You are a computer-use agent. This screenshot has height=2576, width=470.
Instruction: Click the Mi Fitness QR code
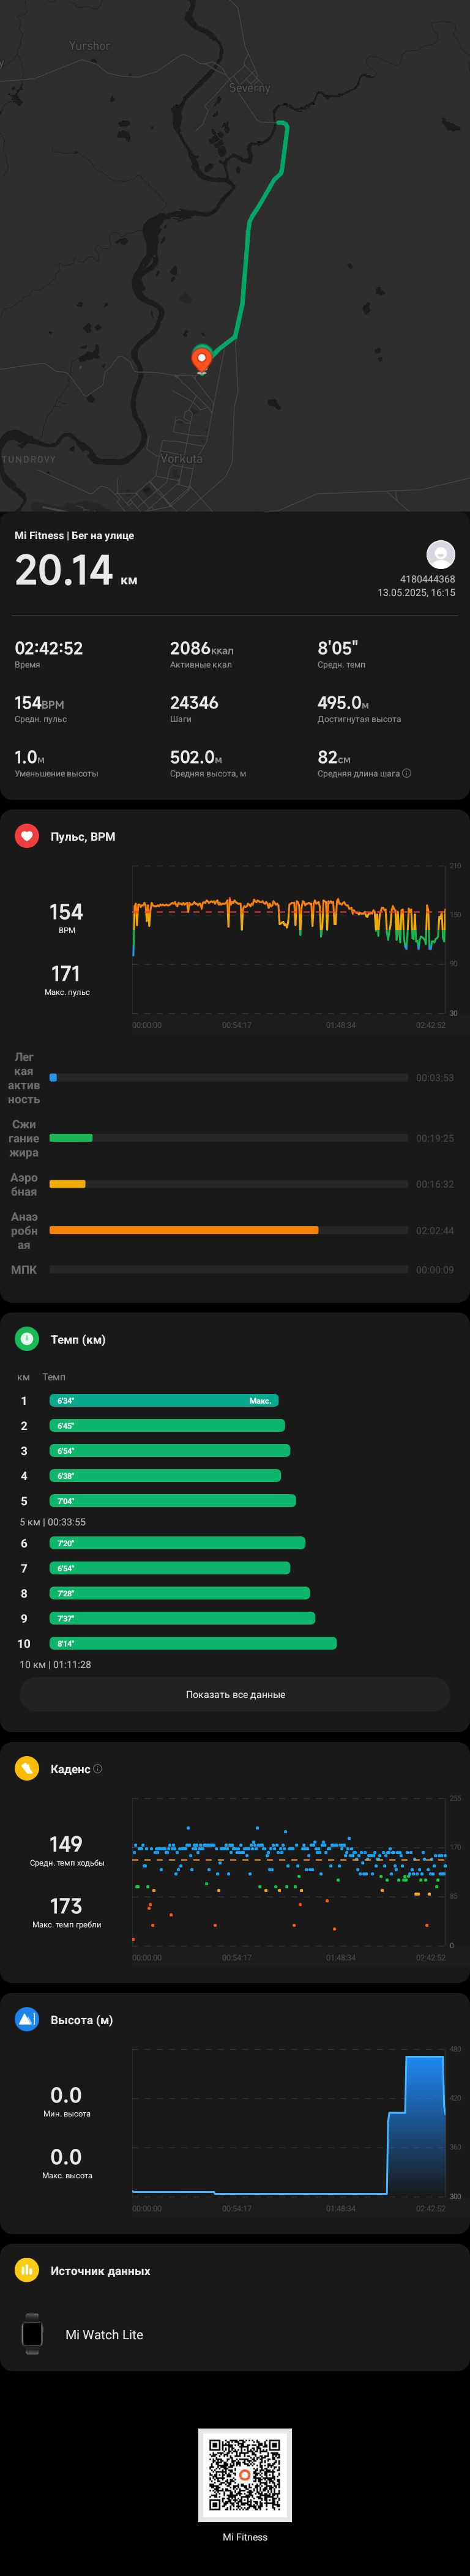click(245, 2475)
